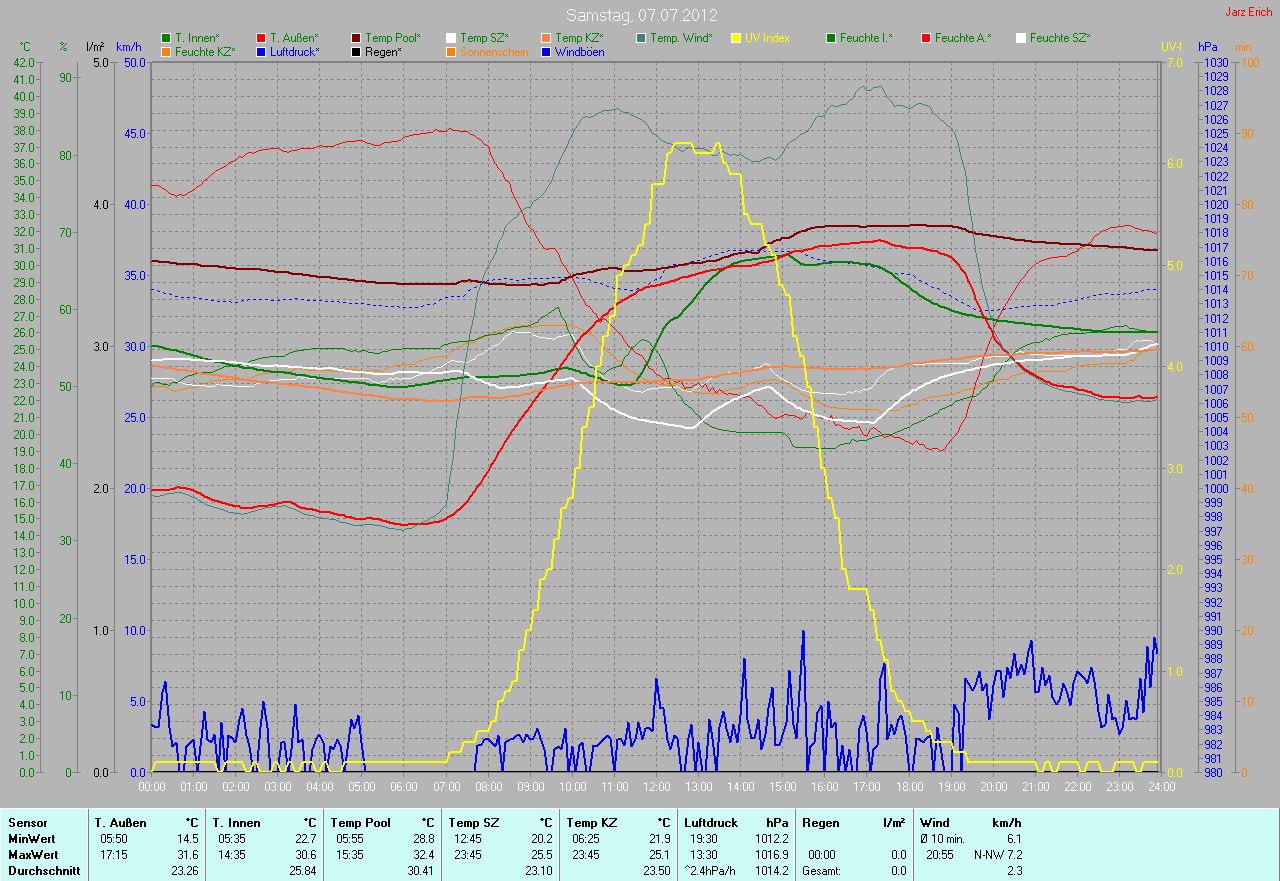Click the 'Sonnenschein' legend label
The image size is (1280, 881).
pyautogui.click(x=494, y=51)
